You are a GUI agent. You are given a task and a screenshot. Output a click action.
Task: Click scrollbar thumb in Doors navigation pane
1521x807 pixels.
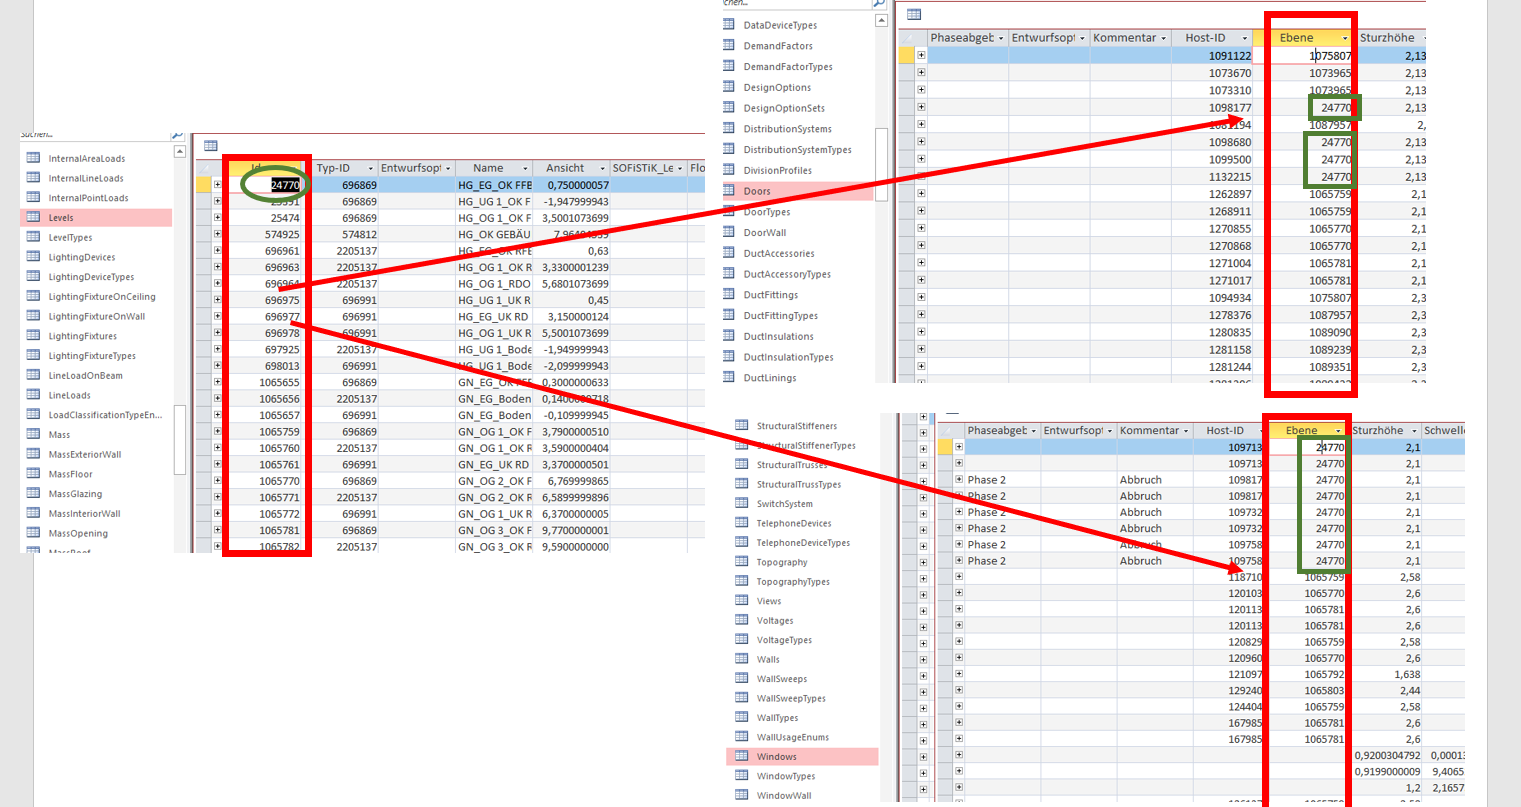point(881,165)
